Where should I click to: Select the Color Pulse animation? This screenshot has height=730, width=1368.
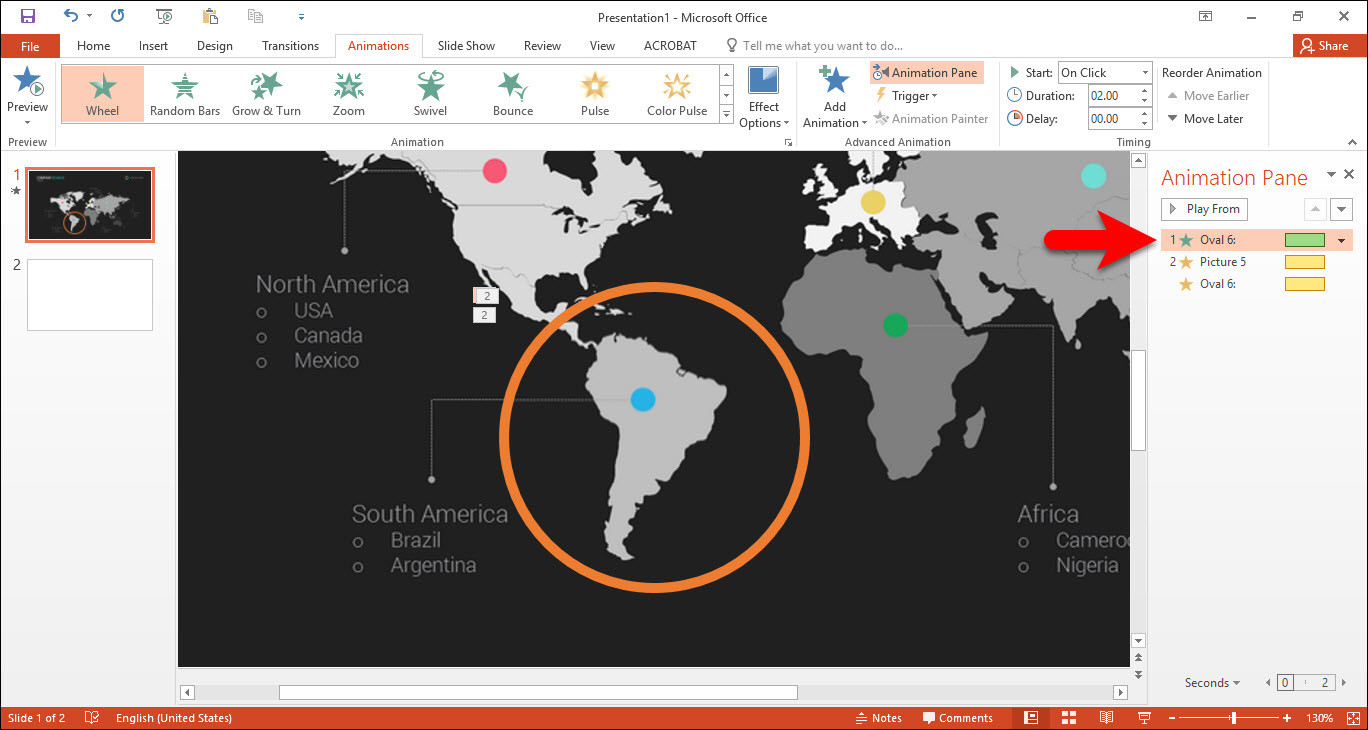pyautogui.click(x=677, y=94)
